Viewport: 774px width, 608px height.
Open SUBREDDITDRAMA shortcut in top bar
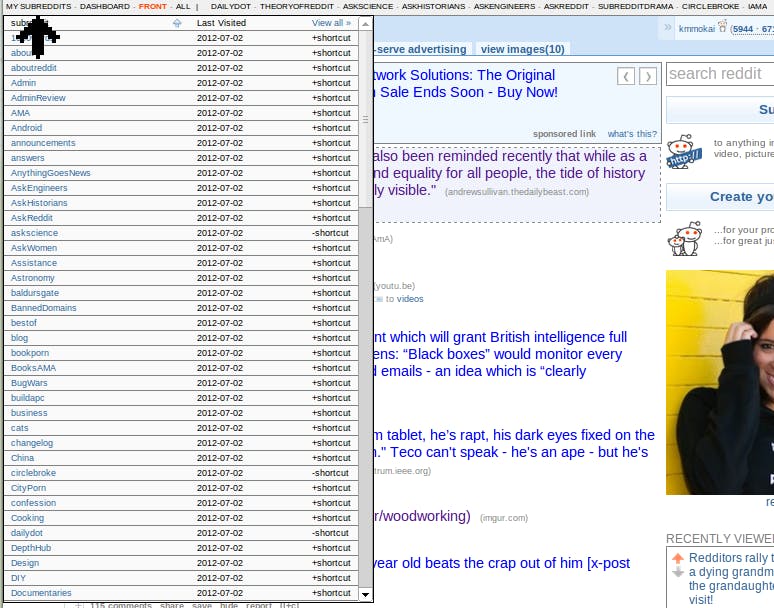(x=635, y=6)
